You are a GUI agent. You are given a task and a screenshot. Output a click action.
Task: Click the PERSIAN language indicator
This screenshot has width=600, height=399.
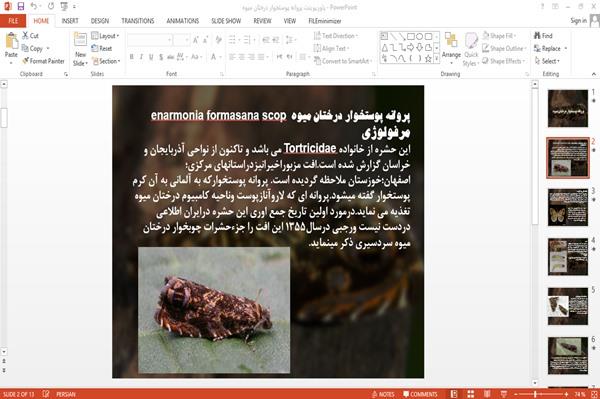pyautogui.click(x=66, y=394)
